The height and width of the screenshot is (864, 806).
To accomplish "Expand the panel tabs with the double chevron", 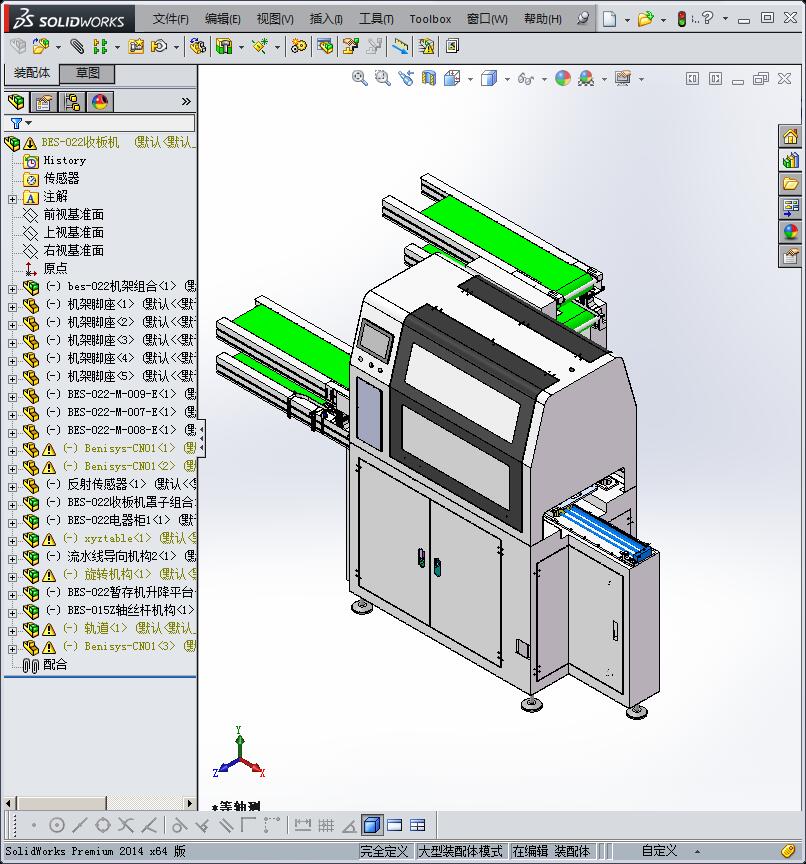I will [x=186, y=101].
